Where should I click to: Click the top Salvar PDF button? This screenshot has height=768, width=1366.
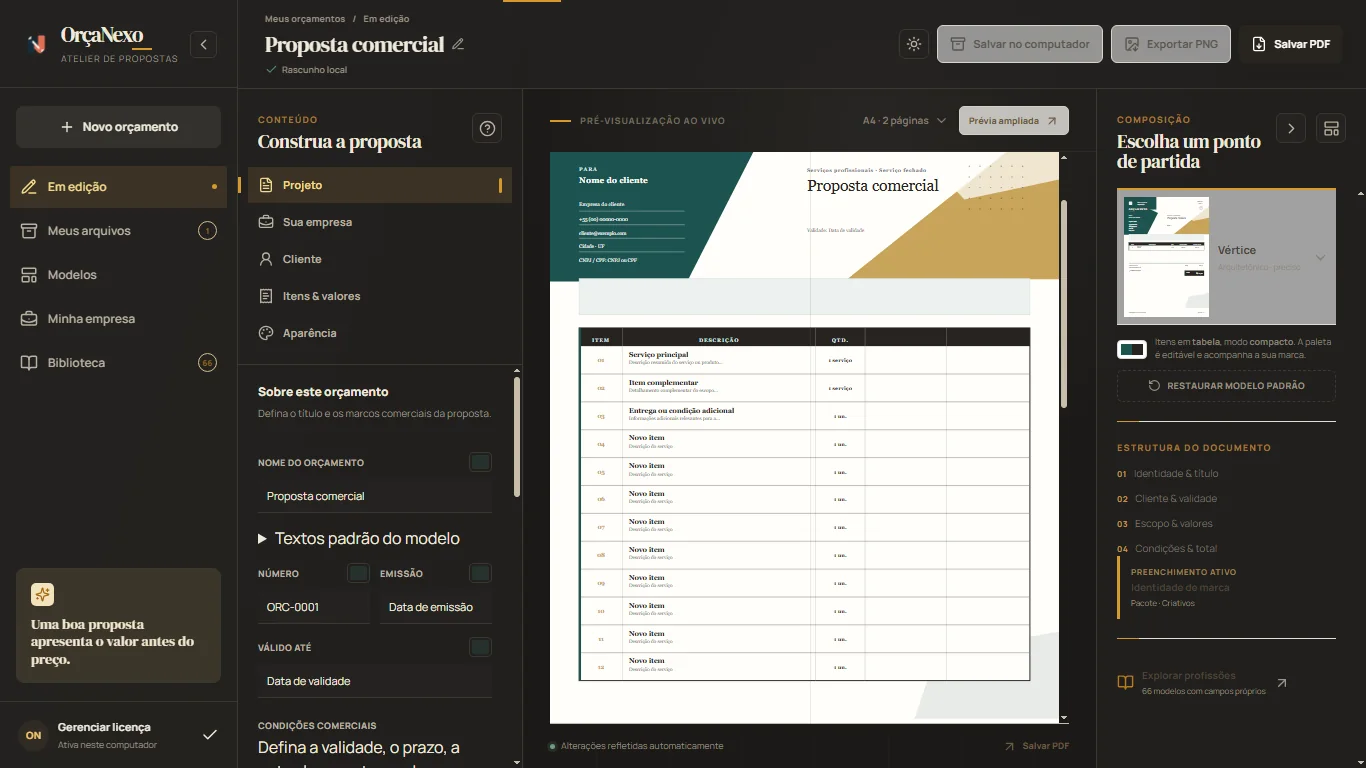pyautogui.click(x=1290, y=44)
